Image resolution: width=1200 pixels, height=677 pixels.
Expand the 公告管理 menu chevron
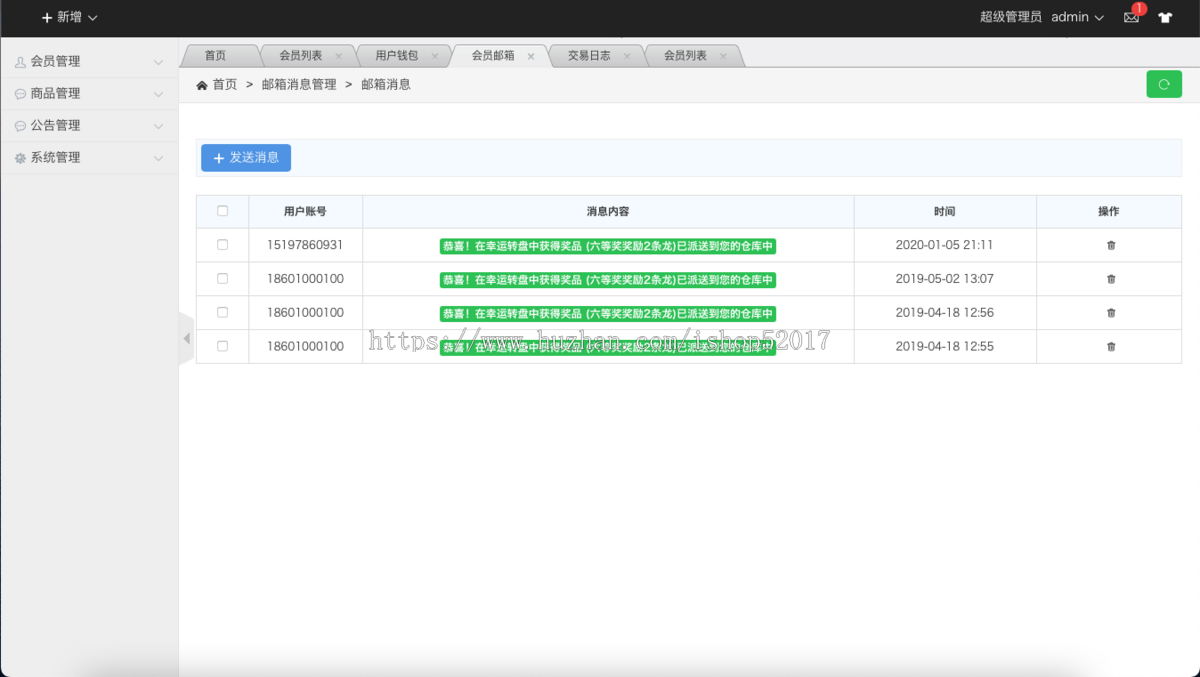pyautogui.click(x=158, y=126)
